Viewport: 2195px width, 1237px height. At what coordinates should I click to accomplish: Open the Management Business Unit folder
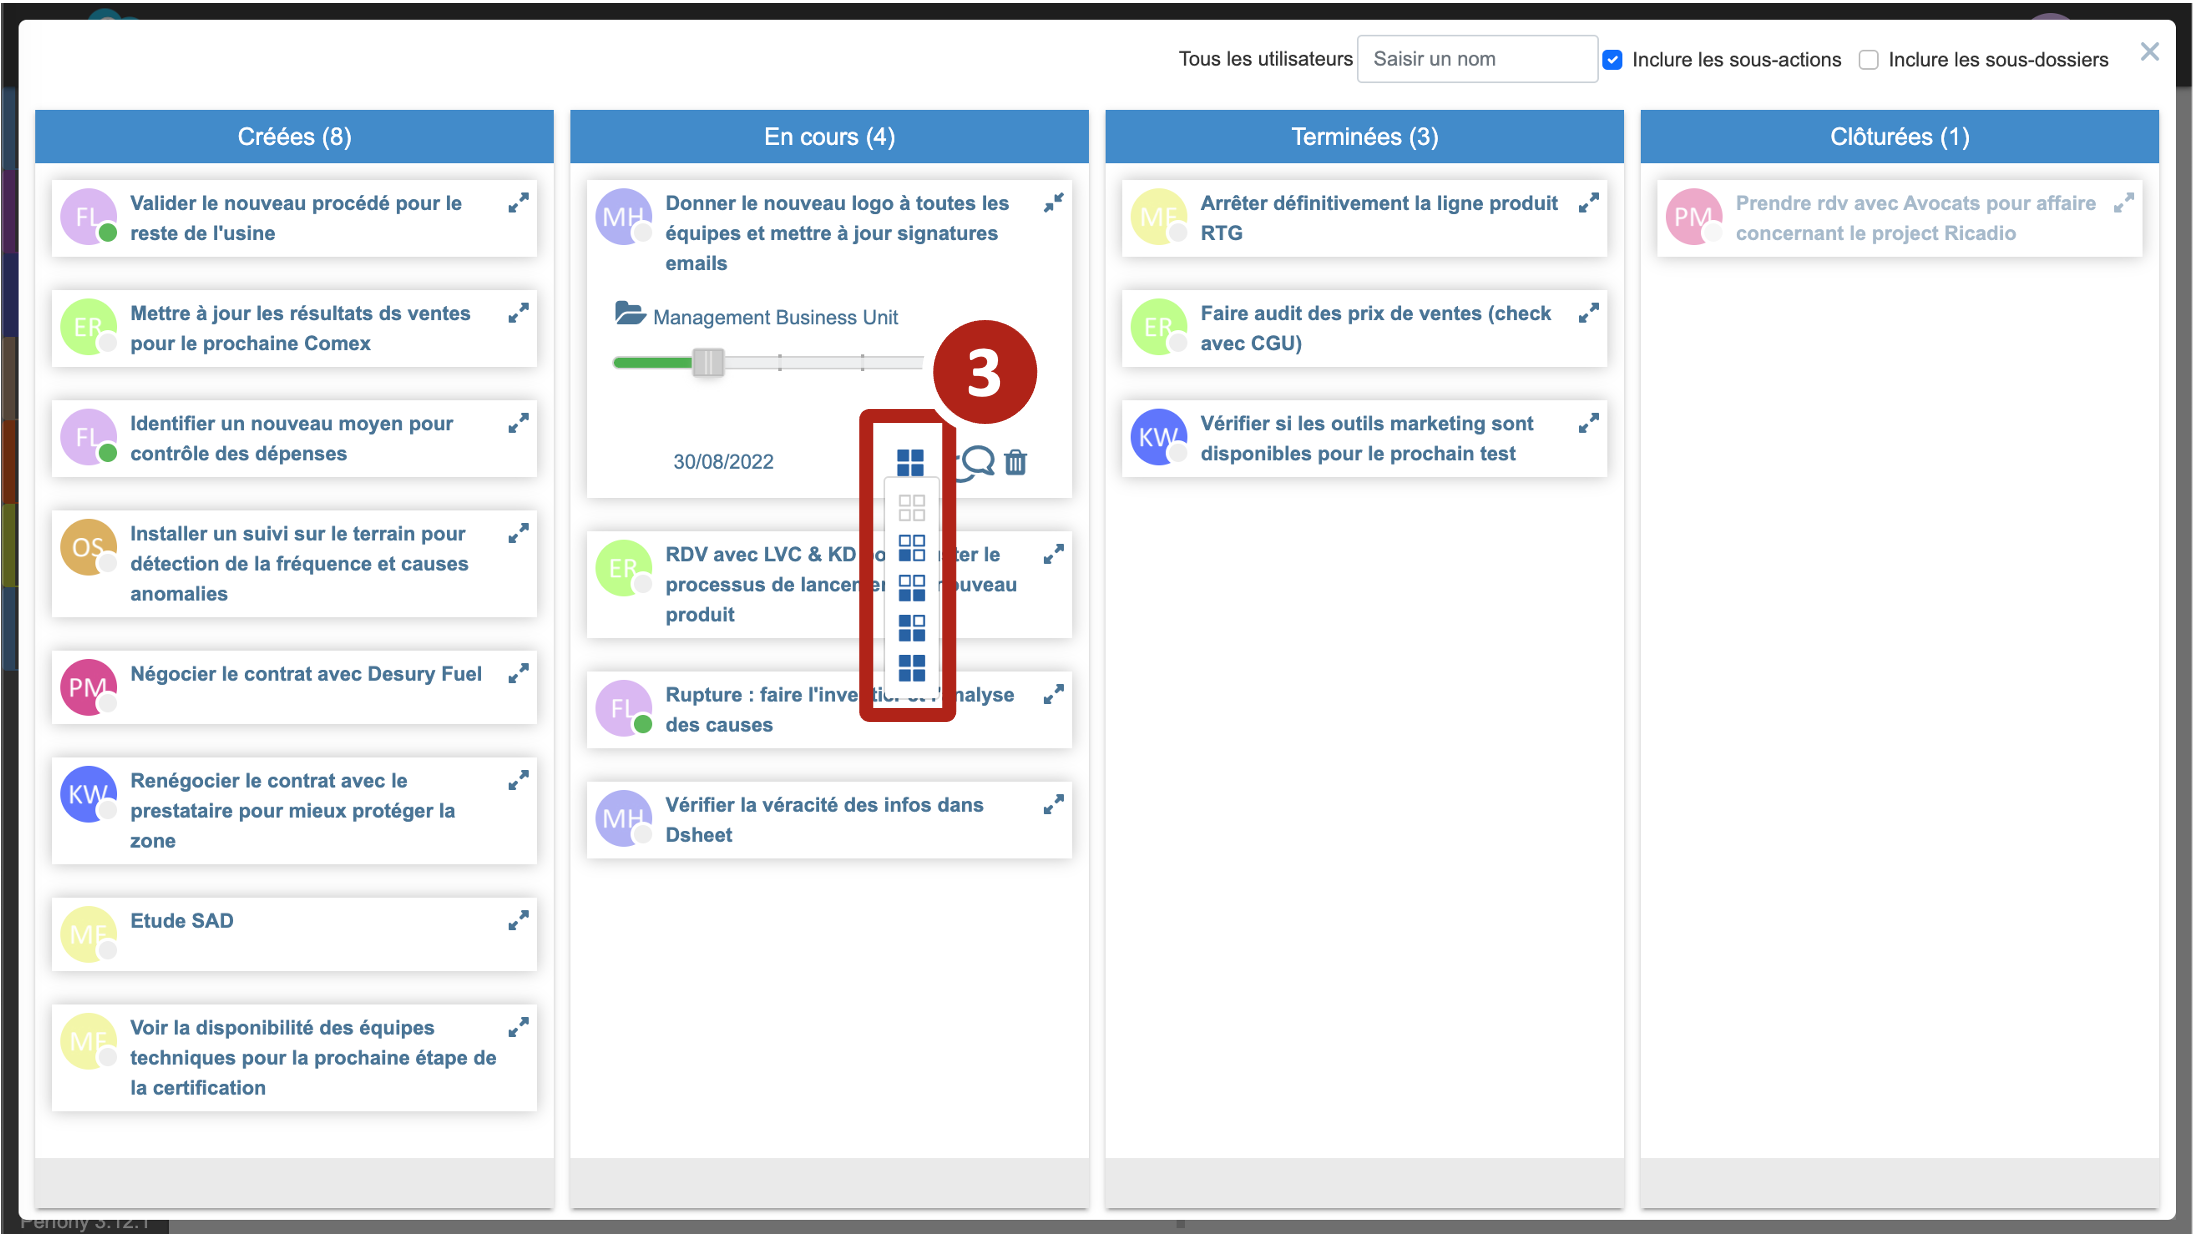tap(775, 317)
